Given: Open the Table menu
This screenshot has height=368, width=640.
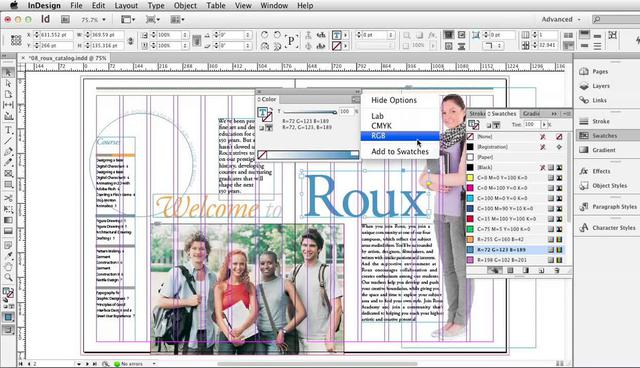Looking at the screenshot, I should pyautogui.click(x=216, y=6).
